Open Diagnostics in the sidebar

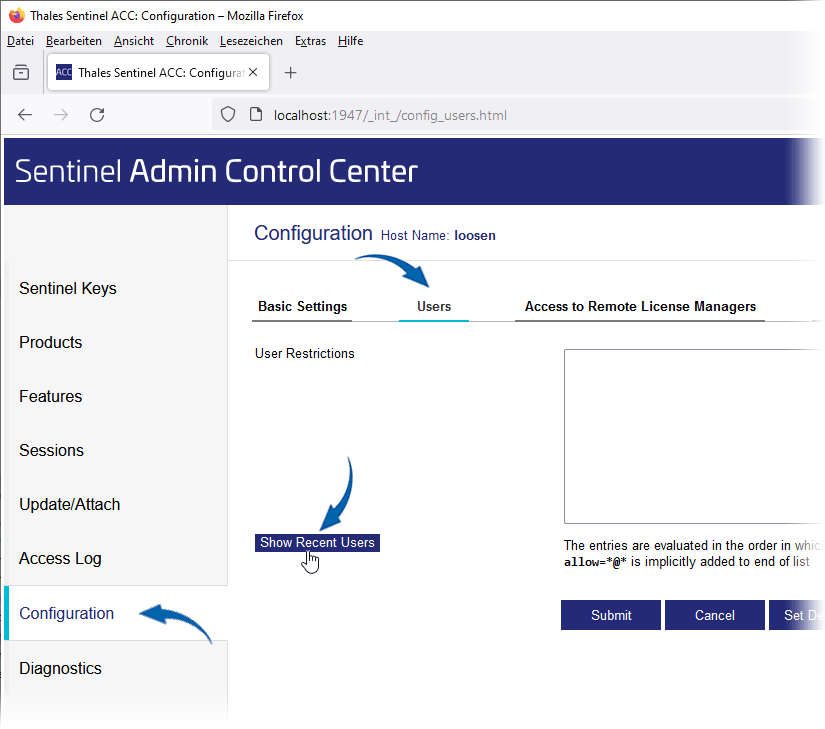point(60,668)
